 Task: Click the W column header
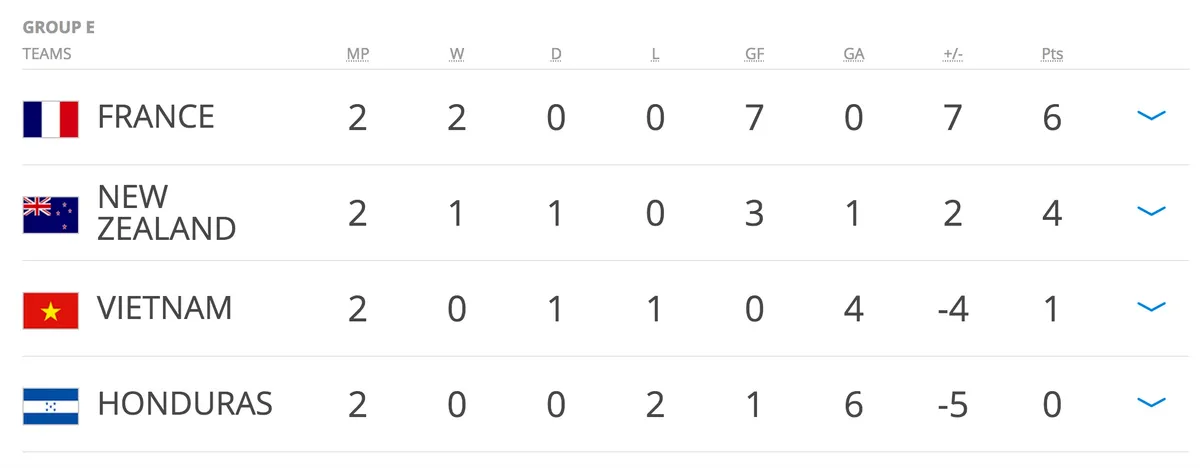[x=457, y=54]
